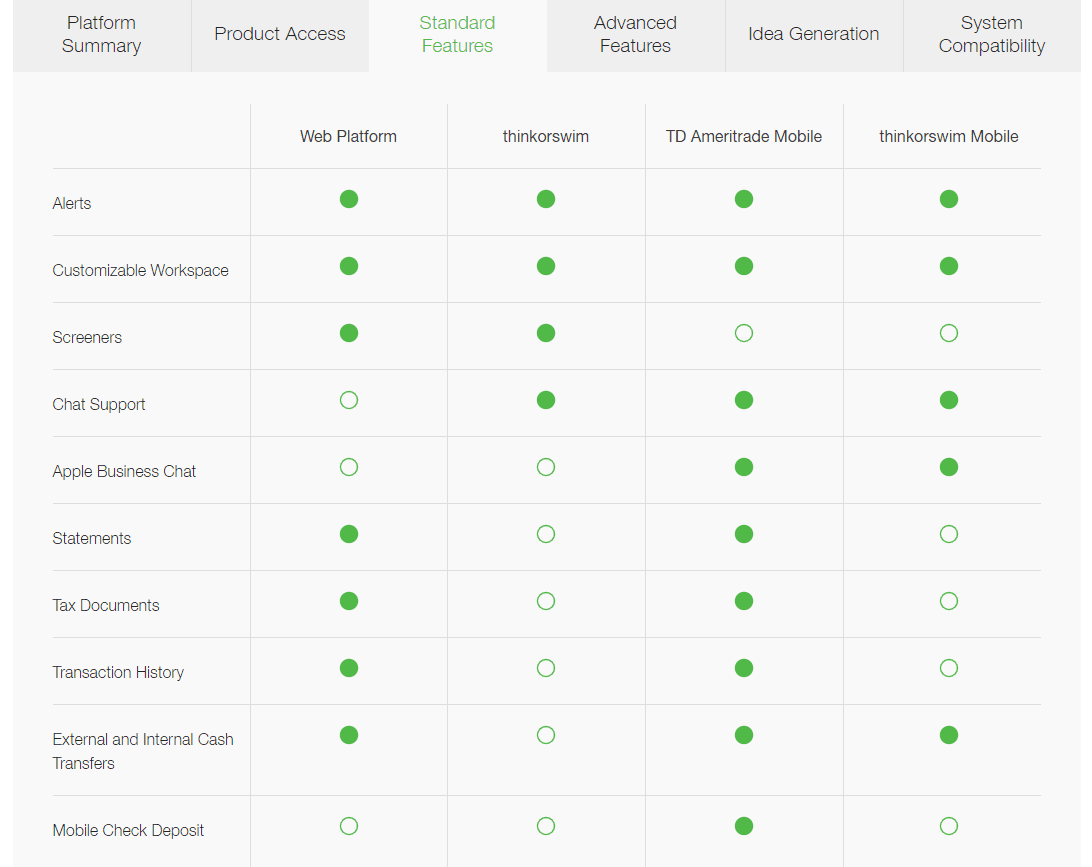This screenshot has width=1092, height=867.
Task: Click Statements filled dot under Web Platform
Action: click(349, 534)
